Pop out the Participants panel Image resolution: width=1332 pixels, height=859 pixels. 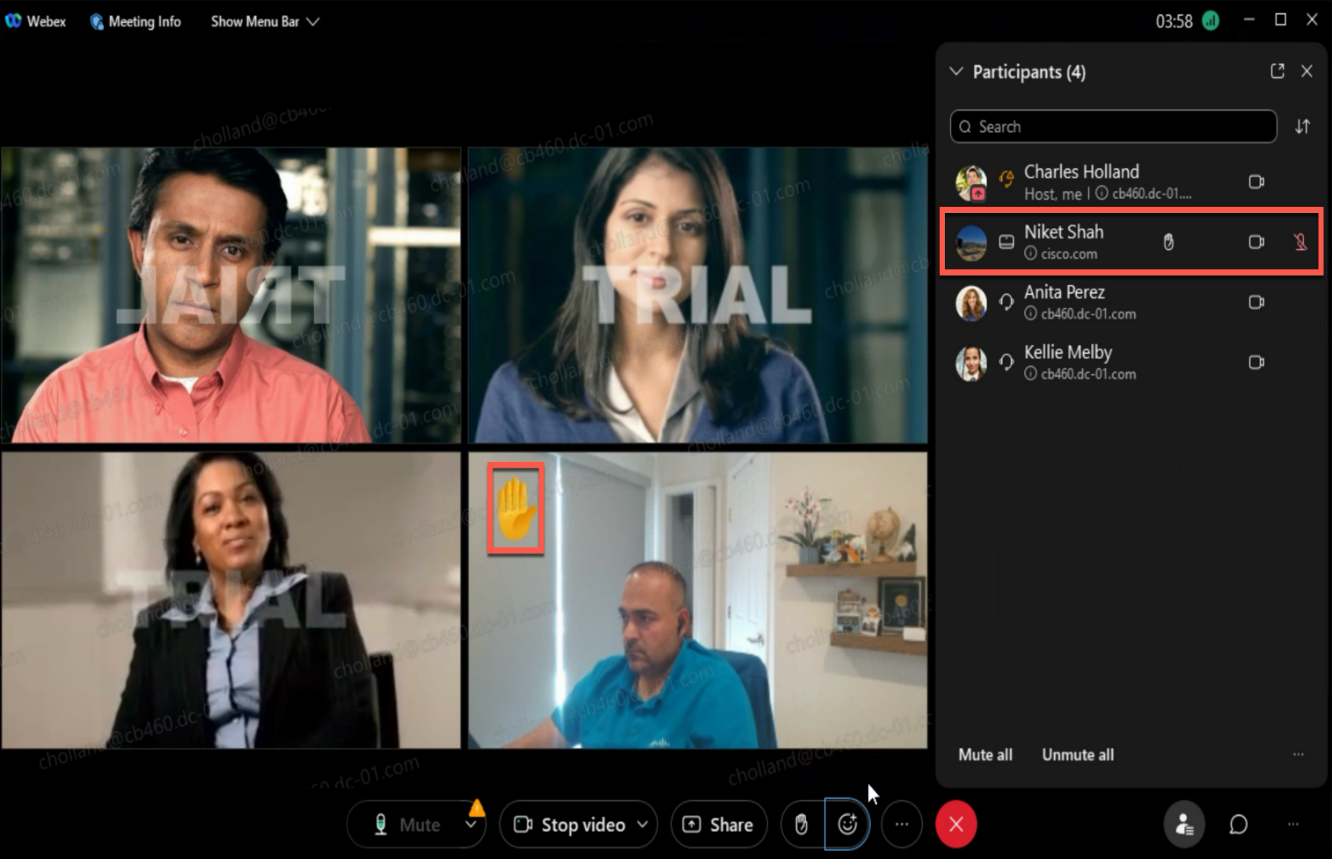point(1277,71)
